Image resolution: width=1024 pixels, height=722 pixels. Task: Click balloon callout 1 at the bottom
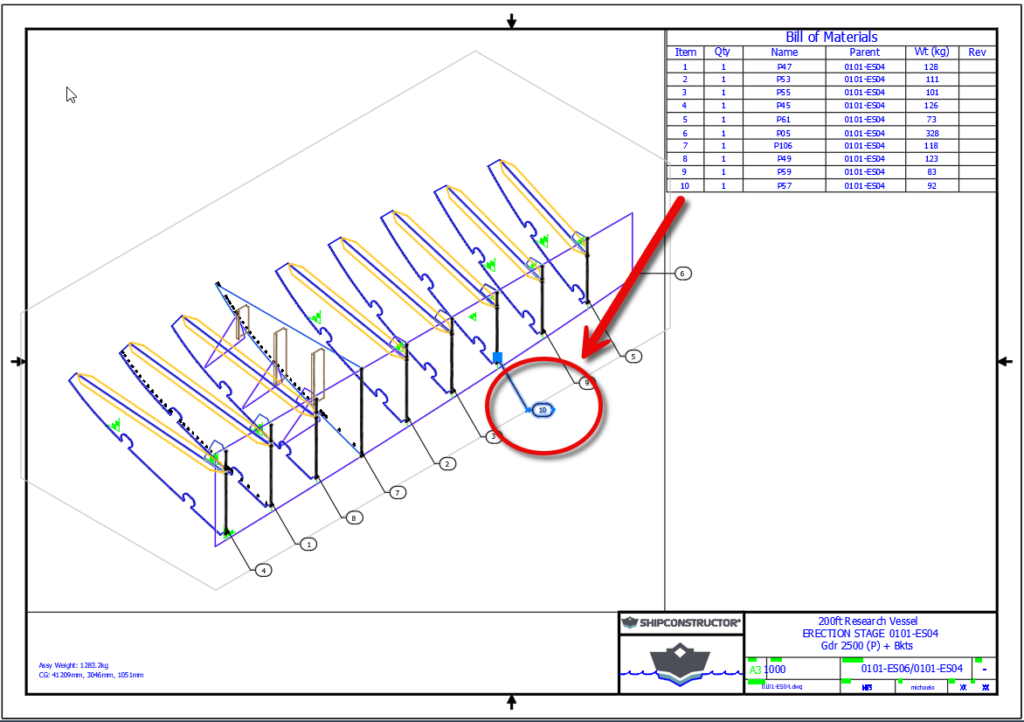tap(308, 543)
